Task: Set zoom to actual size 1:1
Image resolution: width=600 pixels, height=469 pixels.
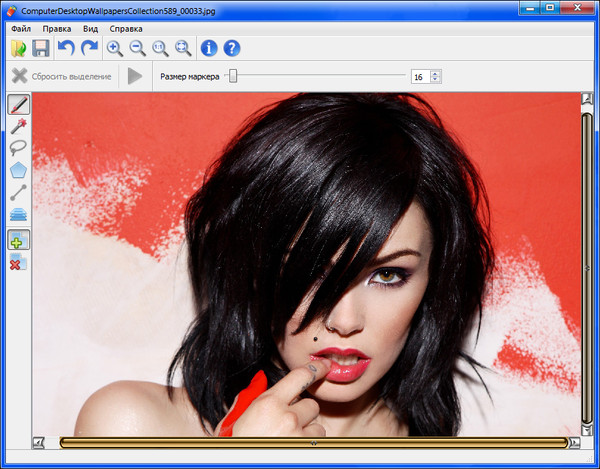Action: [160, 48]
